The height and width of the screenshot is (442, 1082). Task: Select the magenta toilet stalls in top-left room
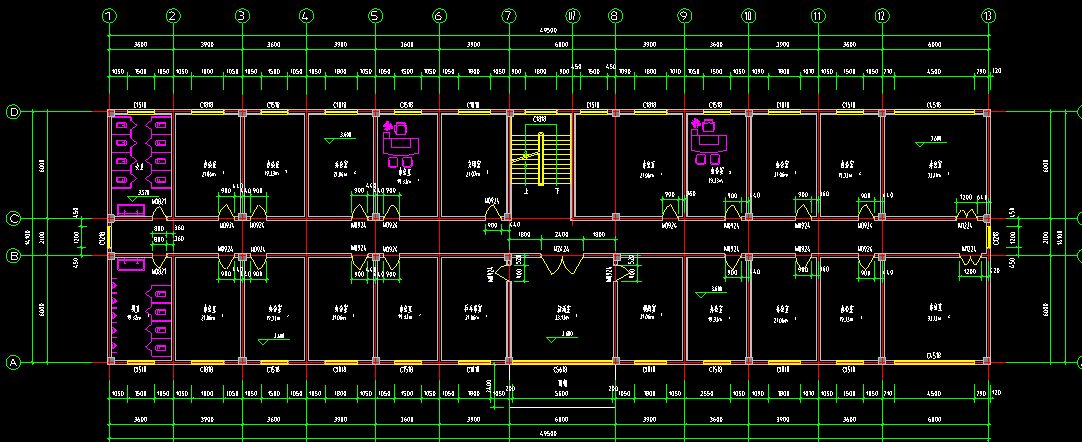tap(141, 154)
